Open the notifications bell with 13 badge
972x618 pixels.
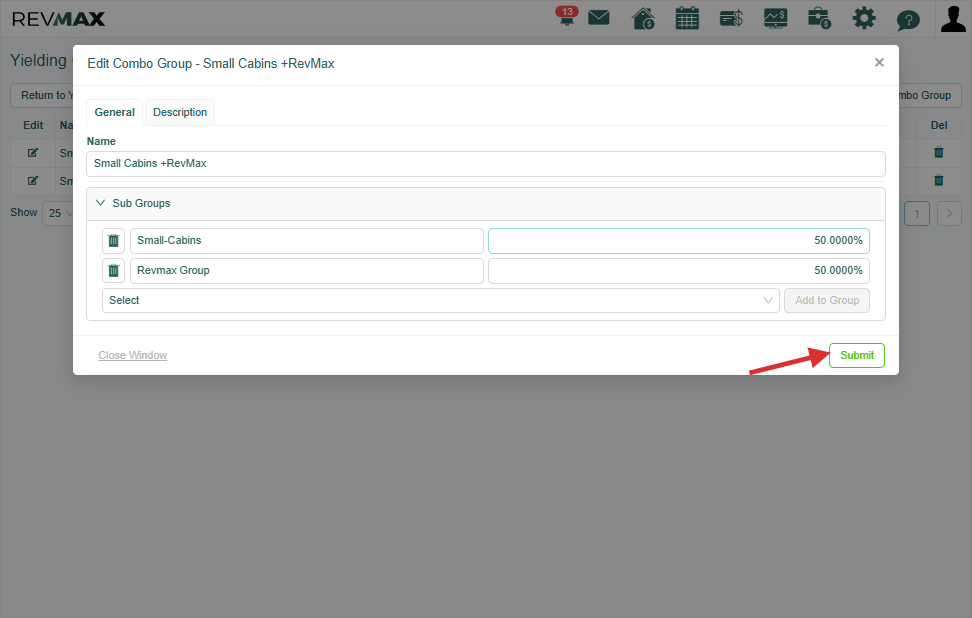click(x=567, y=17)
